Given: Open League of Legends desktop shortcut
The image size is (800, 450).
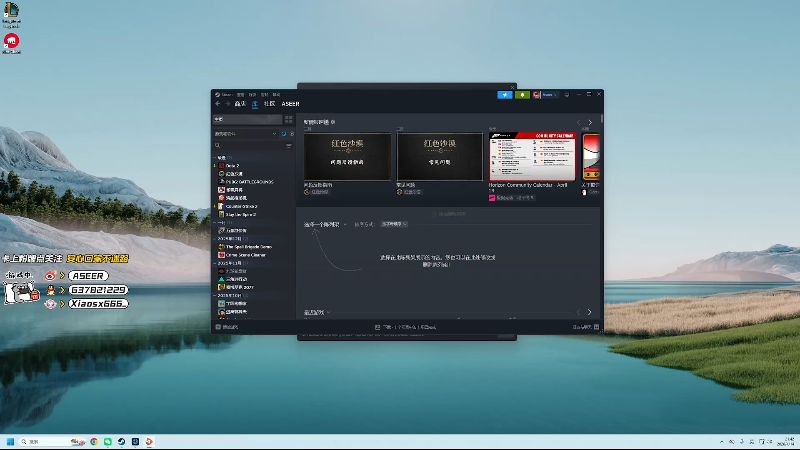Looking at the screenshot, I should [11, 13].
